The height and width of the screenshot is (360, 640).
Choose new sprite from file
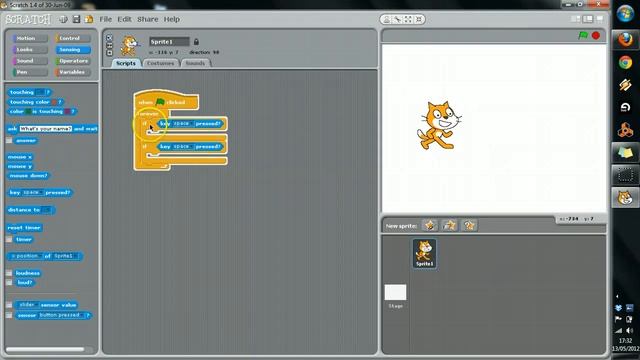pyautogui.click(x=449, y=225)
